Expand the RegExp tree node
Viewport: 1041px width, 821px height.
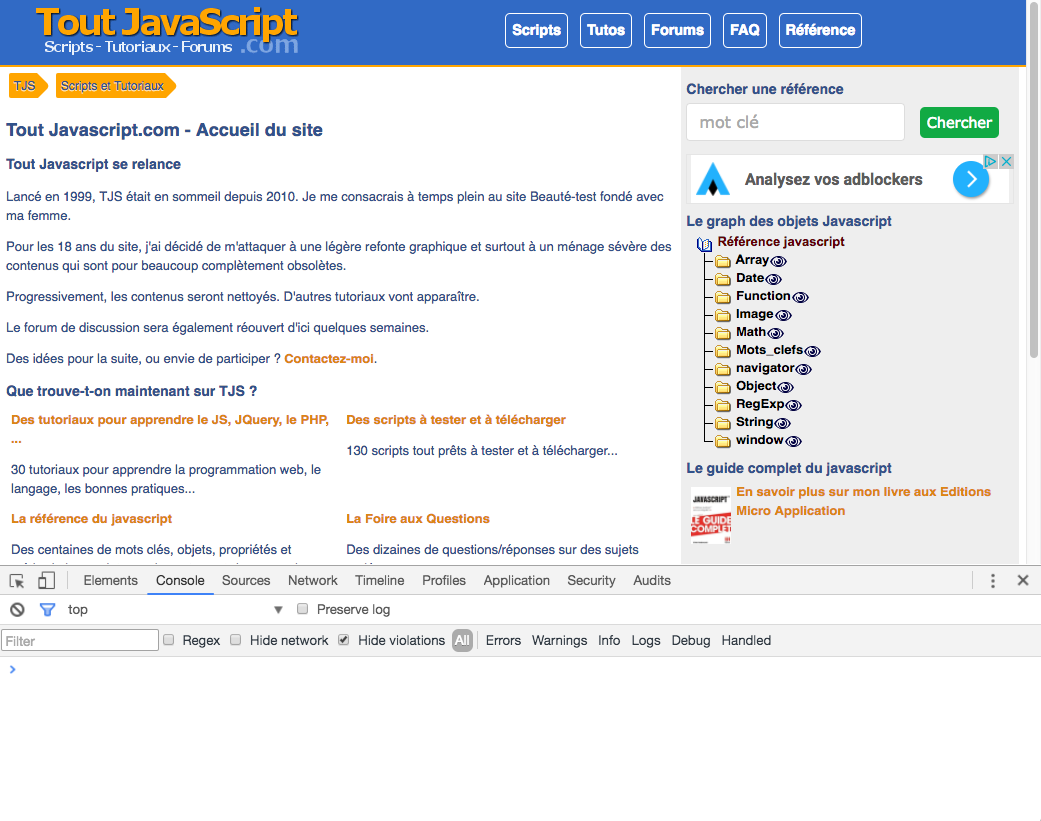(760, 404)
